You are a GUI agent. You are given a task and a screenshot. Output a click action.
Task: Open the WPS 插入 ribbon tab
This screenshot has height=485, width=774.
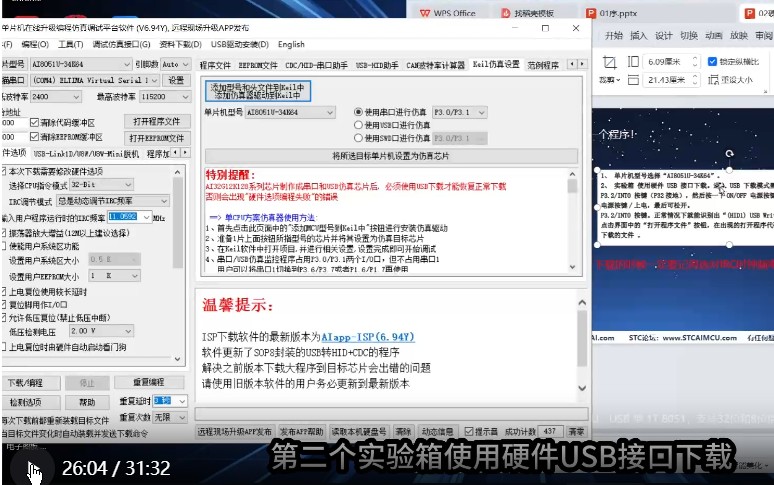tap(638, 36)
